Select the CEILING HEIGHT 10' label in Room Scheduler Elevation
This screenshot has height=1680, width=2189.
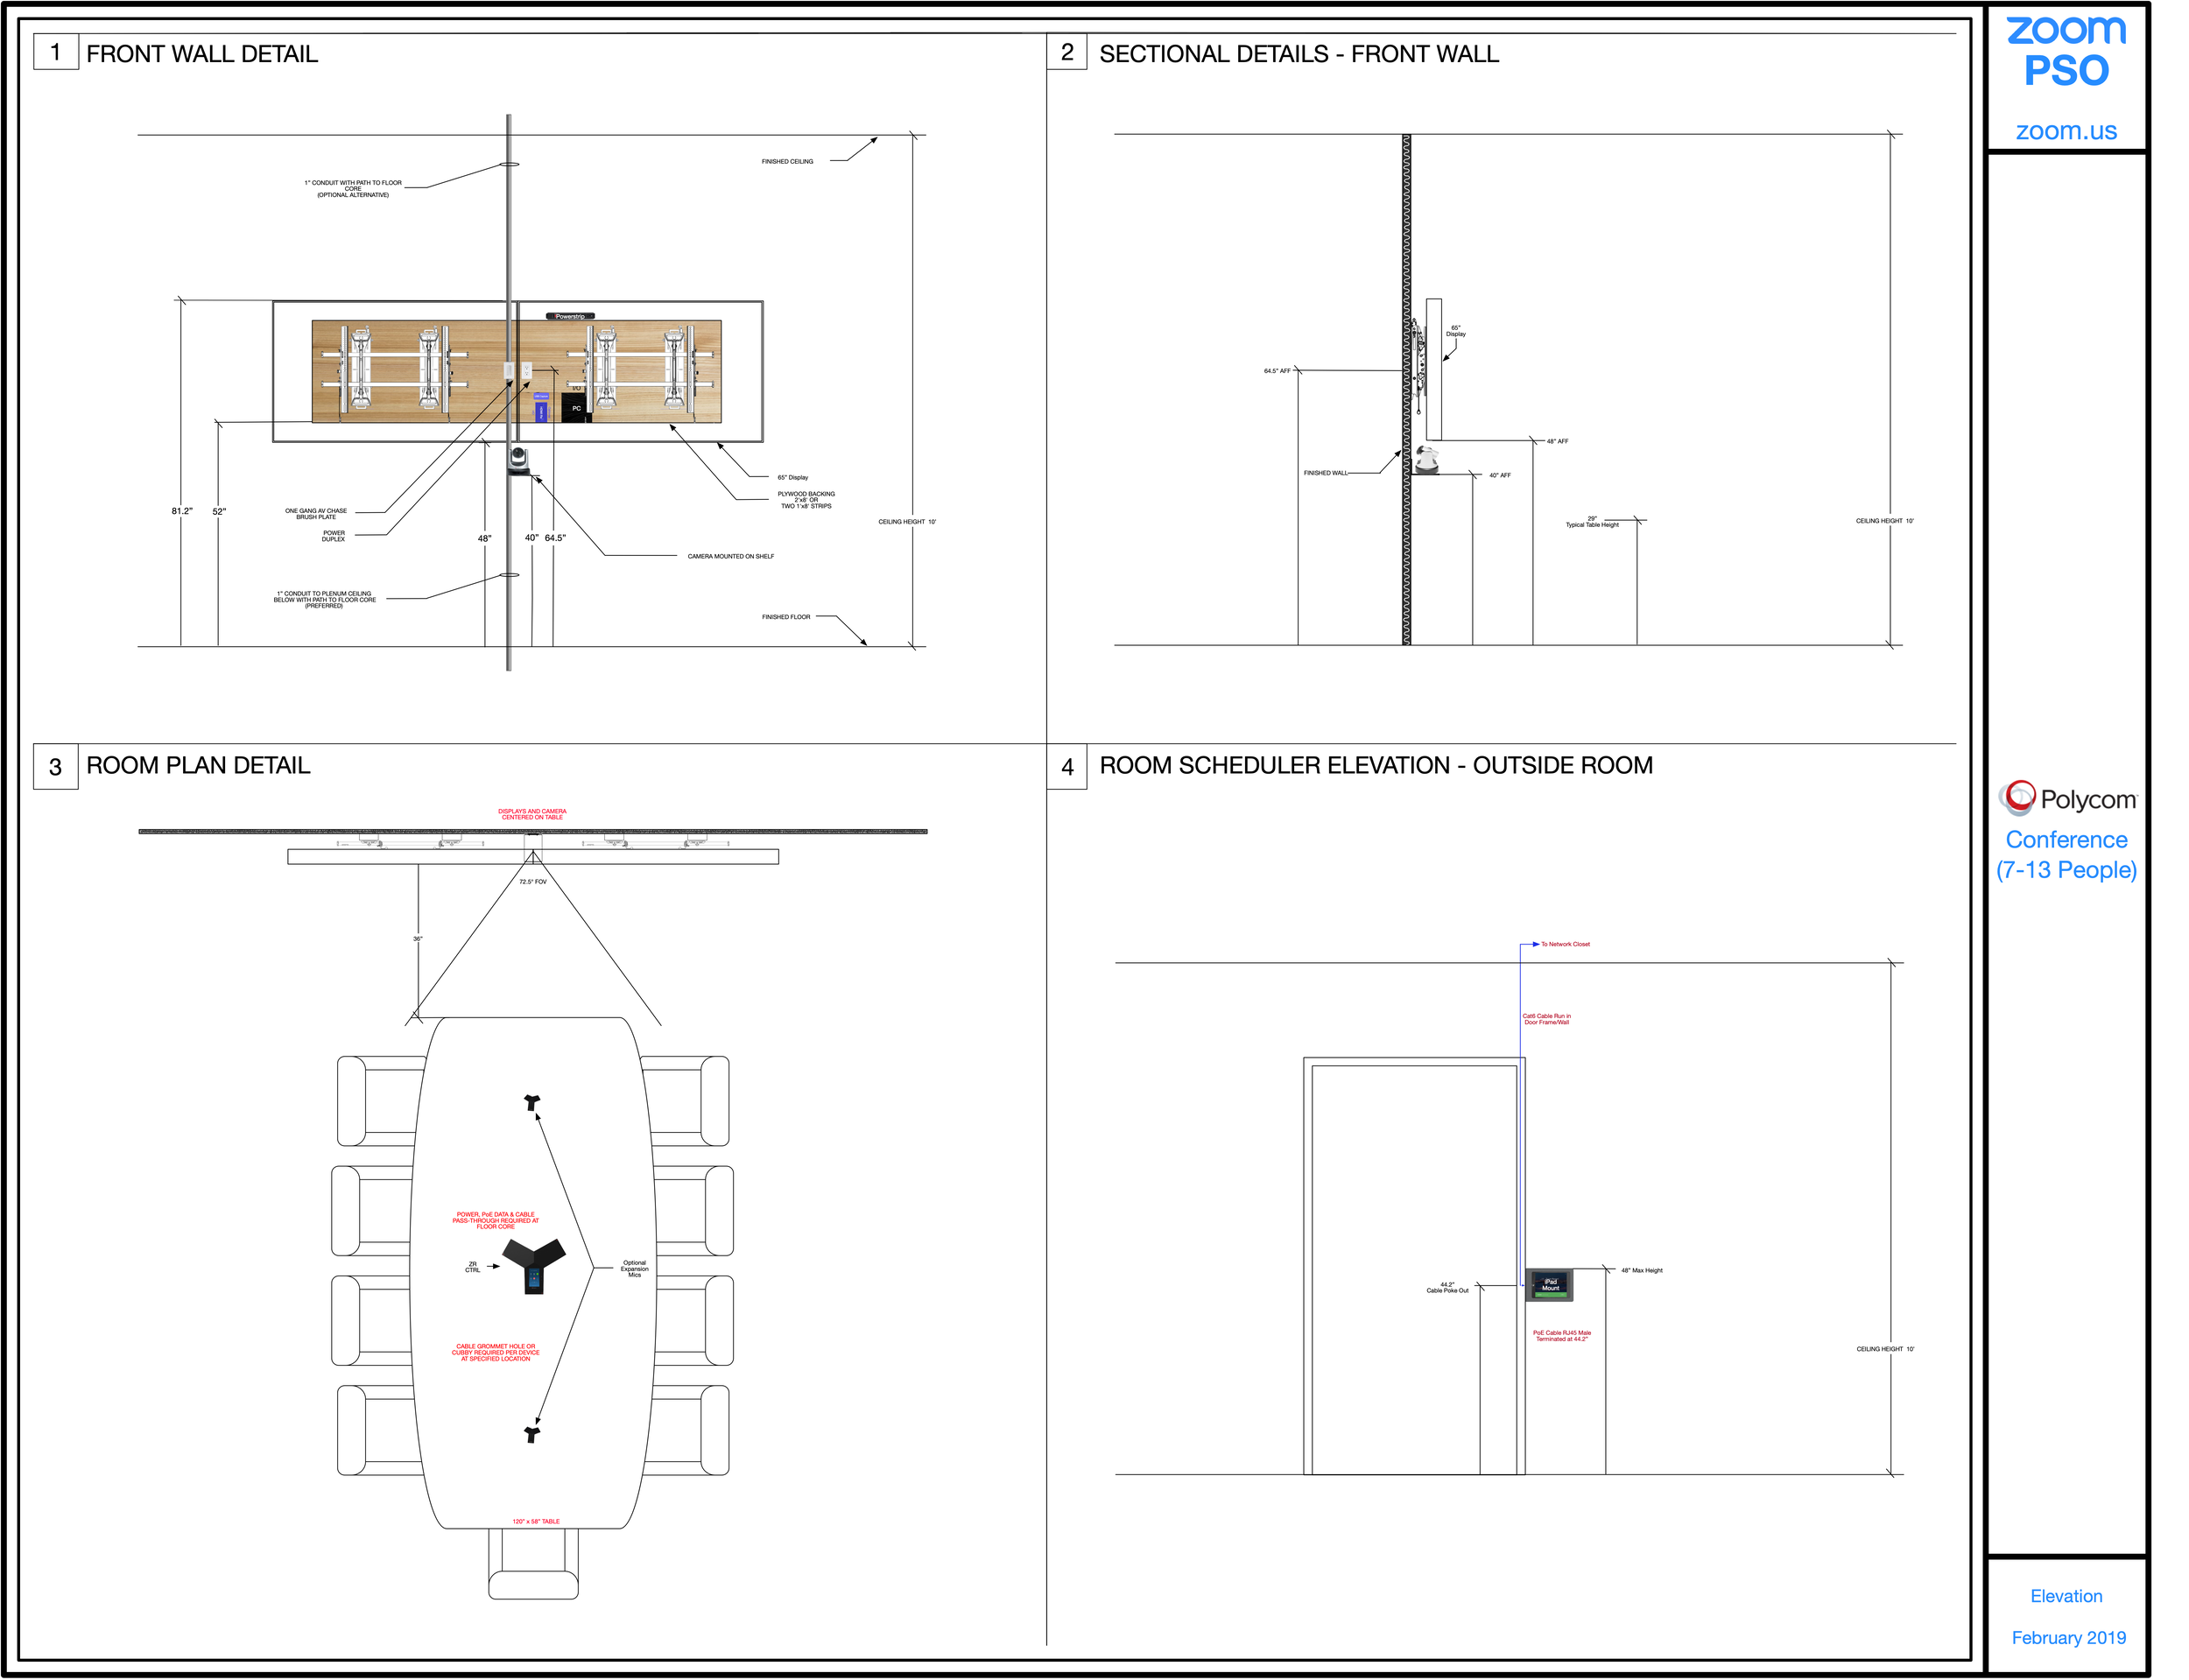(1885, 1349)
